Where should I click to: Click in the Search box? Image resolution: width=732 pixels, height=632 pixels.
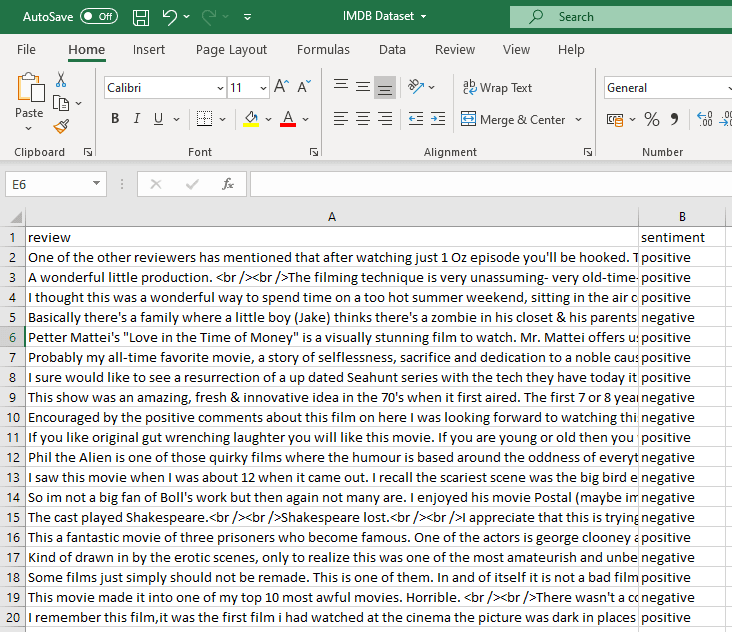click(621, 17)
